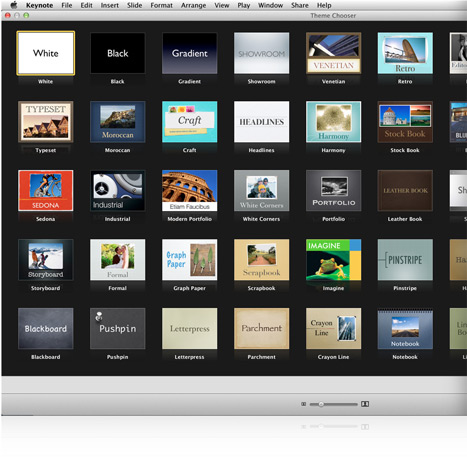Open the View menu

222,5
